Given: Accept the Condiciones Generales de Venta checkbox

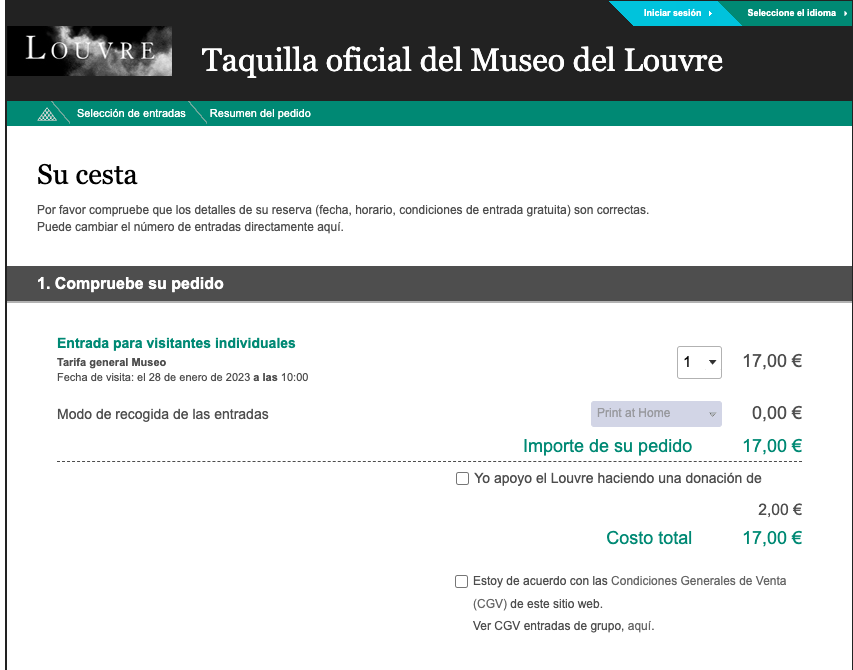Looking at the screenshot, I should click(x=461, y=581).
